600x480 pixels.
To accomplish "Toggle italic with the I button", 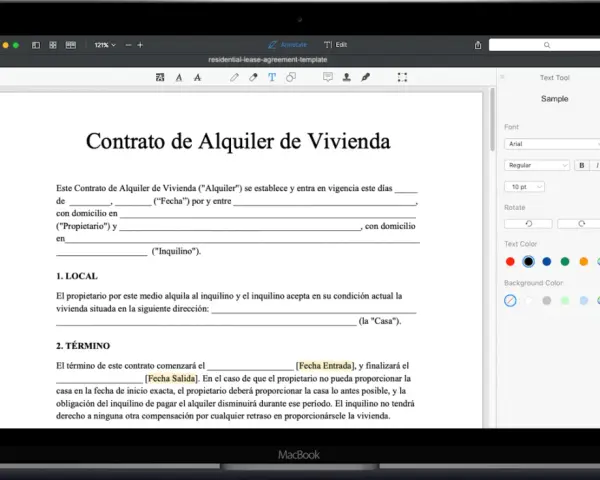I will (597, 165).
